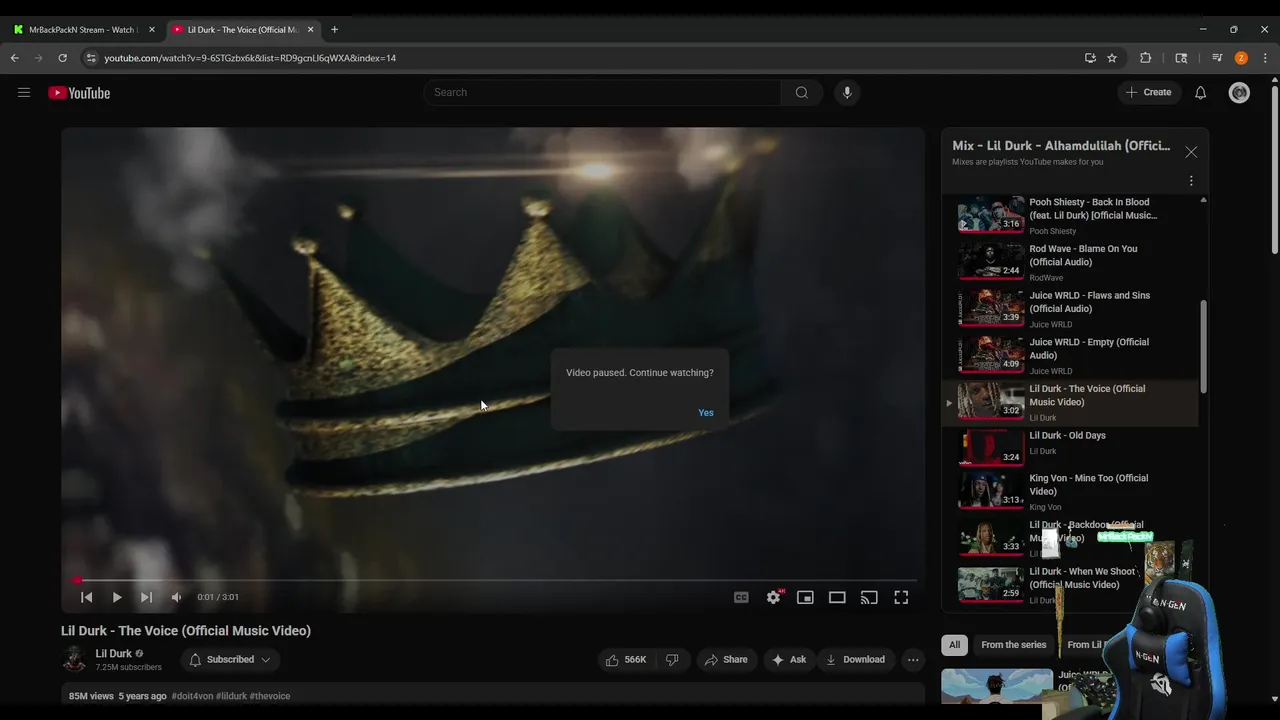Like the video with 566K likes
Screen dimensions: 1280x720
(626, 660)
